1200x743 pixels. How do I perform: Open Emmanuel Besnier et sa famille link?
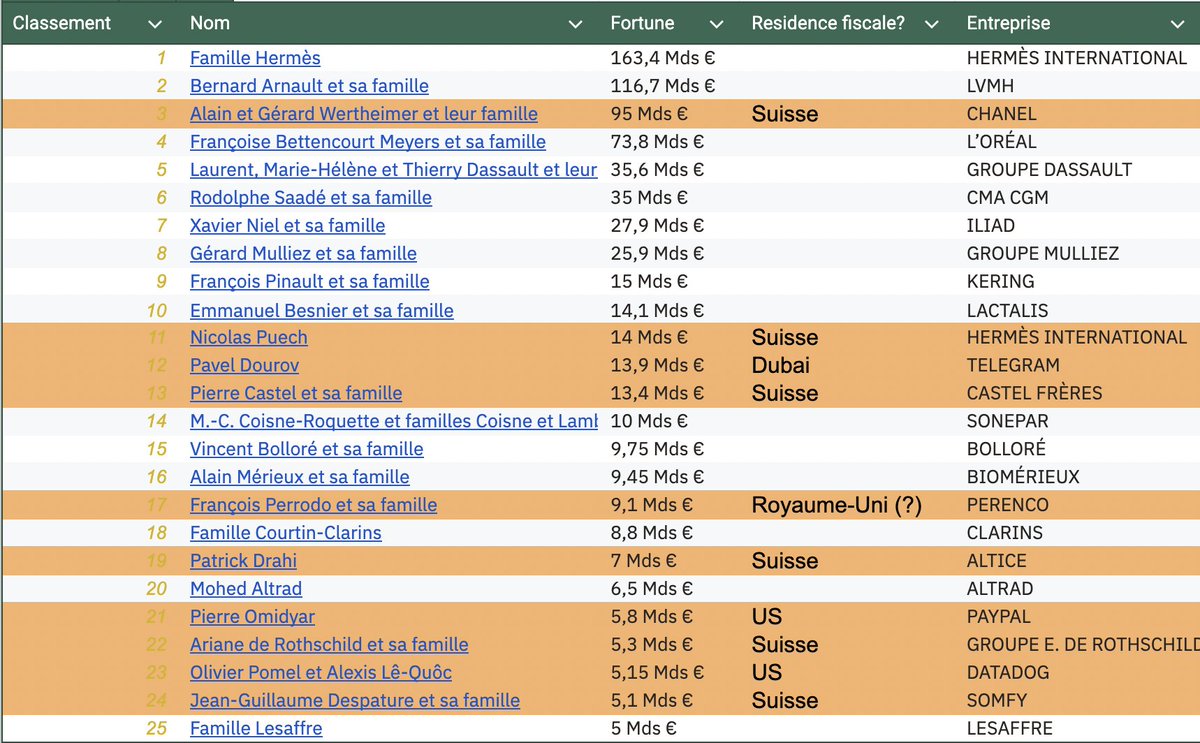click(322, 310)
